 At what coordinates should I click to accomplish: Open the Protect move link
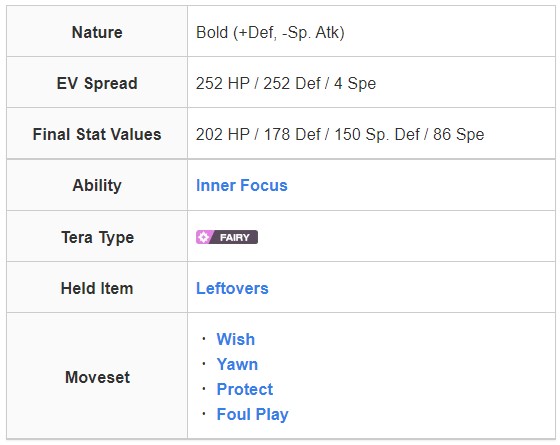pos(245,389)
